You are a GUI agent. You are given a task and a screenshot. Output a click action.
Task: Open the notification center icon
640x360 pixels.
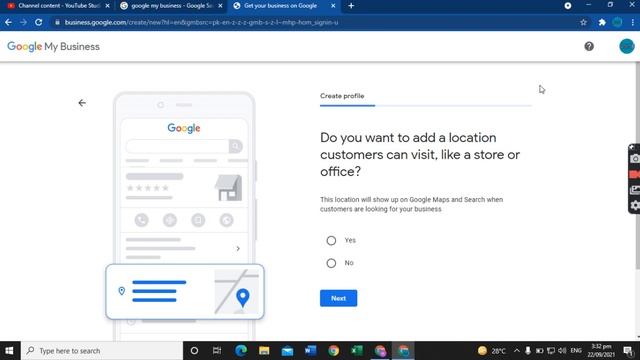click(628, 351)
